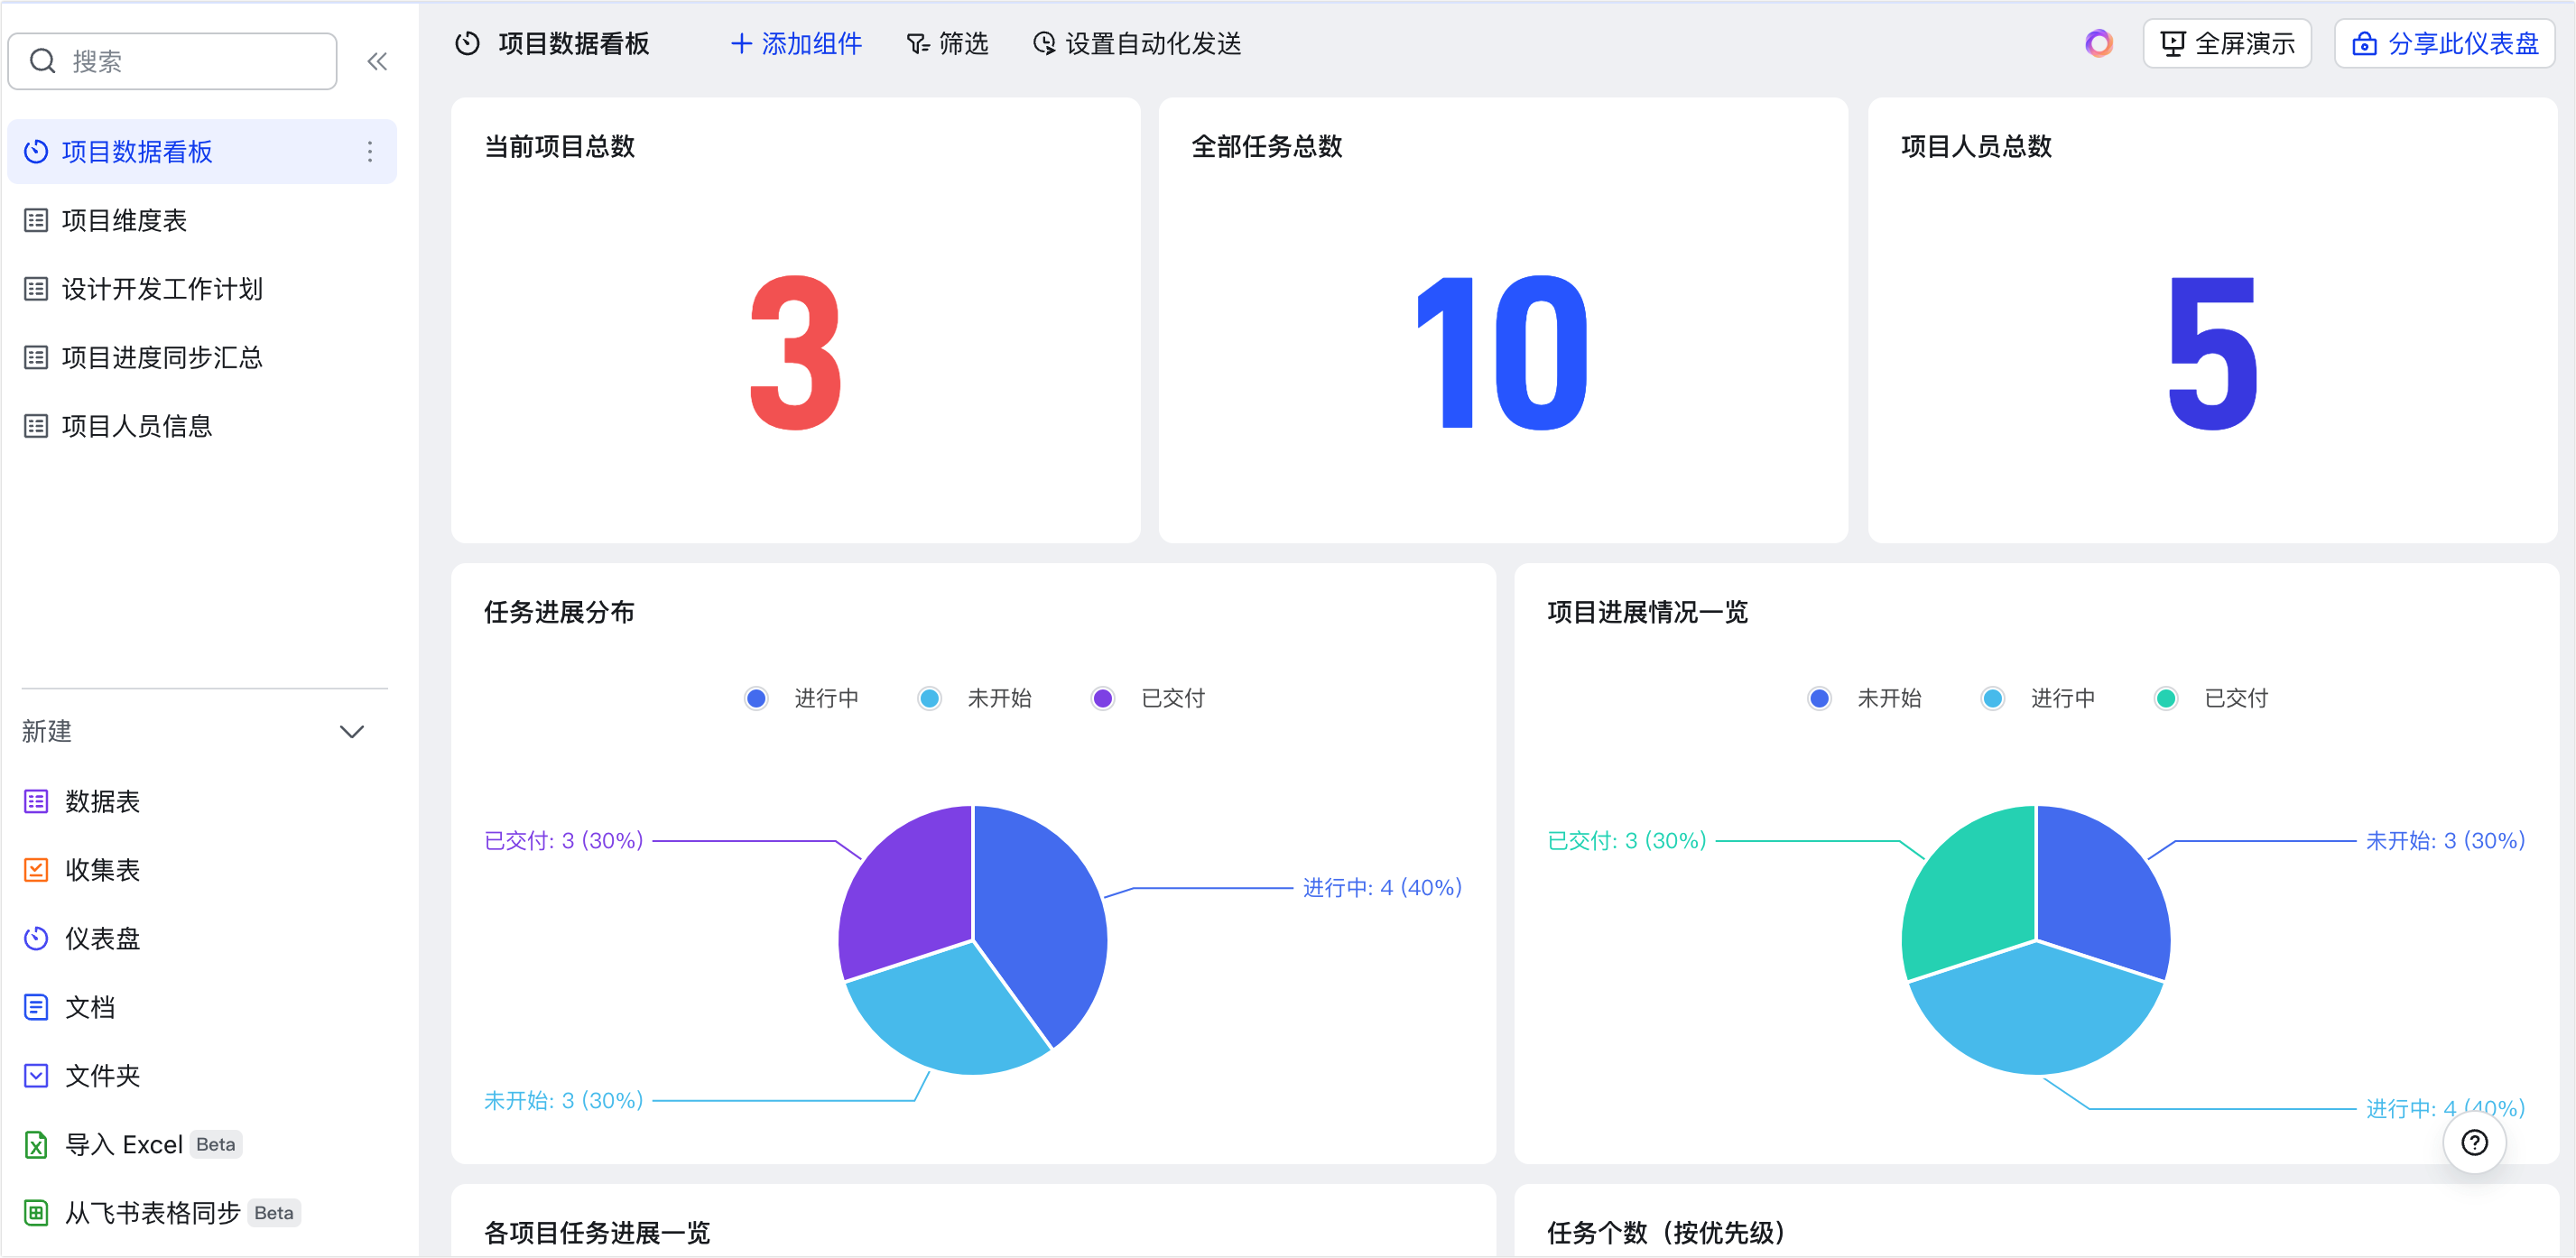Click 从飞书表格同步 label text
Image resolution: width=2576 pixels, height=1258 pixels.
(x=153, y=1213)
